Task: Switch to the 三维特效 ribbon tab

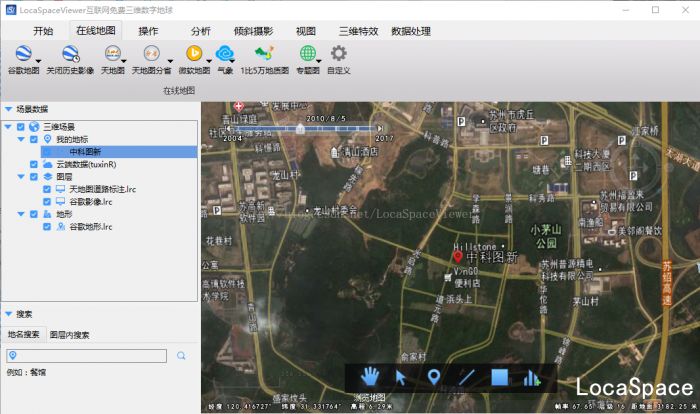Action: (358, 31)
